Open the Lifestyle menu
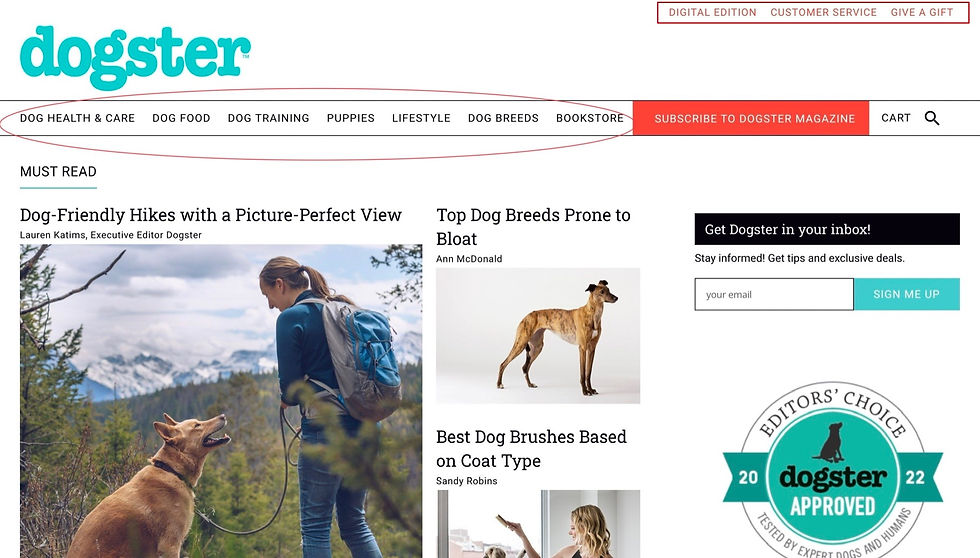 tap(421, 118)
